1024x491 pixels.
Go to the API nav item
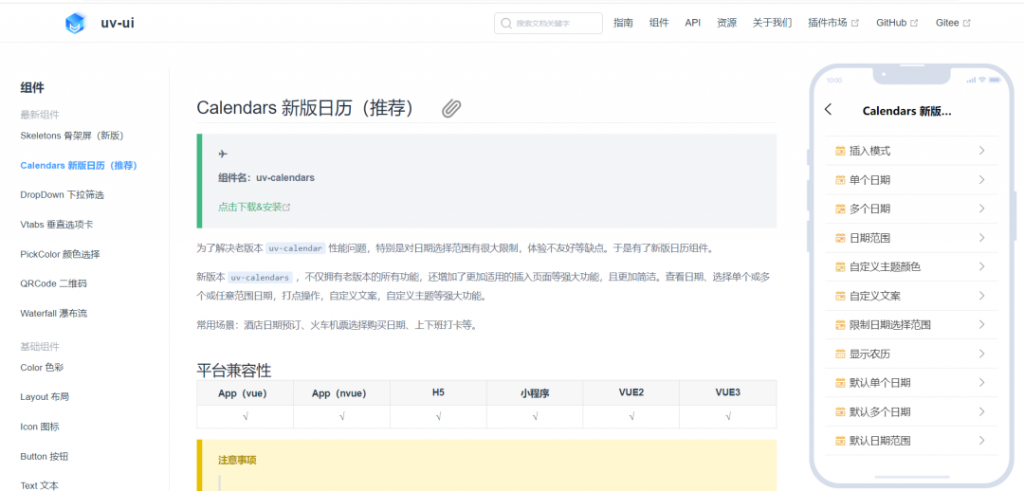(693, 23)
